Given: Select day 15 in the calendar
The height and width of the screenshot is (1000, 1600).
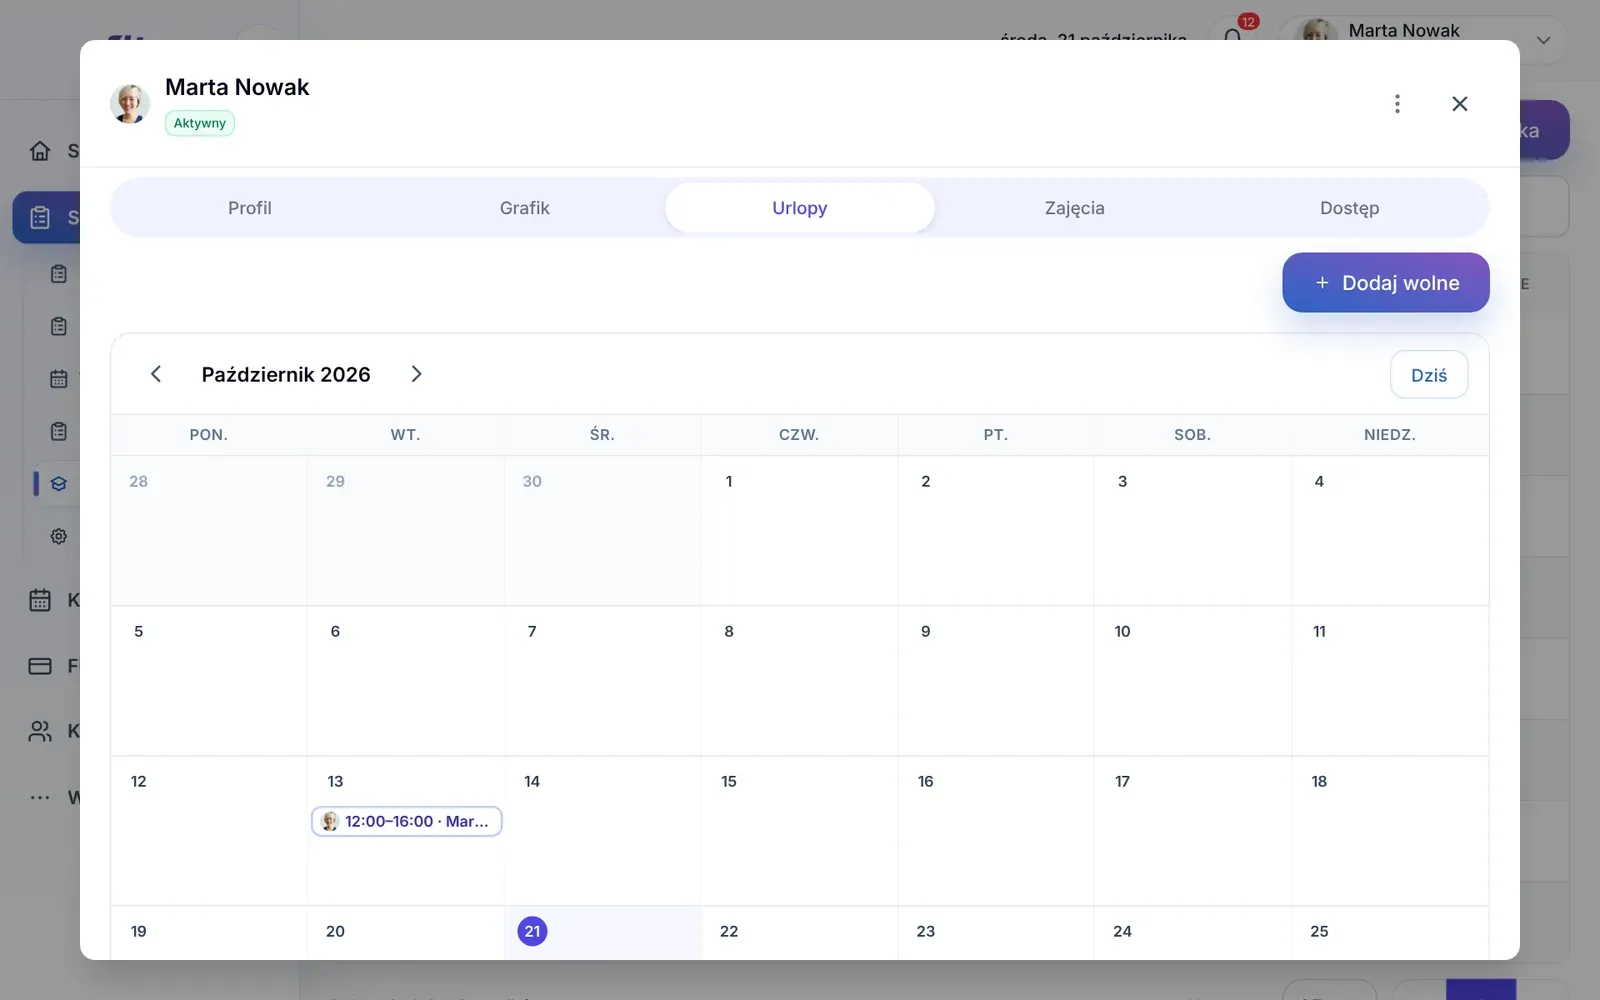Looking at the screenshot, I should [x=799, y=831].
